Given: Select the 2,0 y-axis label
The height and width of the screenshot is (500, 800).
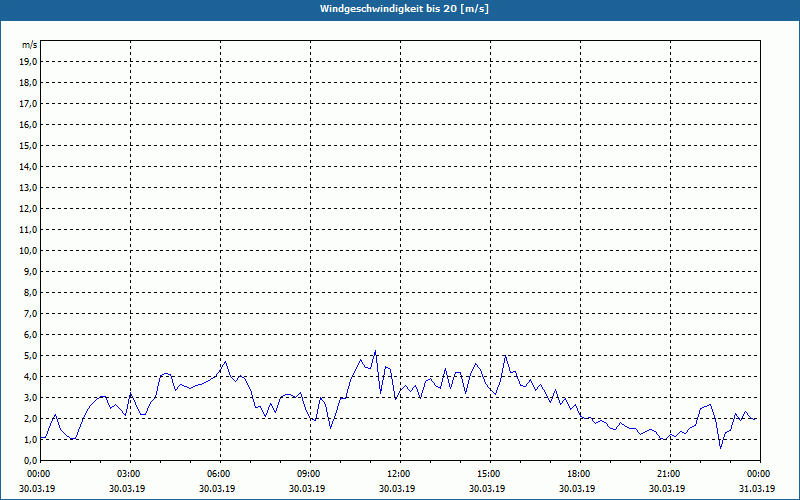Looking at the screenshot, I should (31, 418).
